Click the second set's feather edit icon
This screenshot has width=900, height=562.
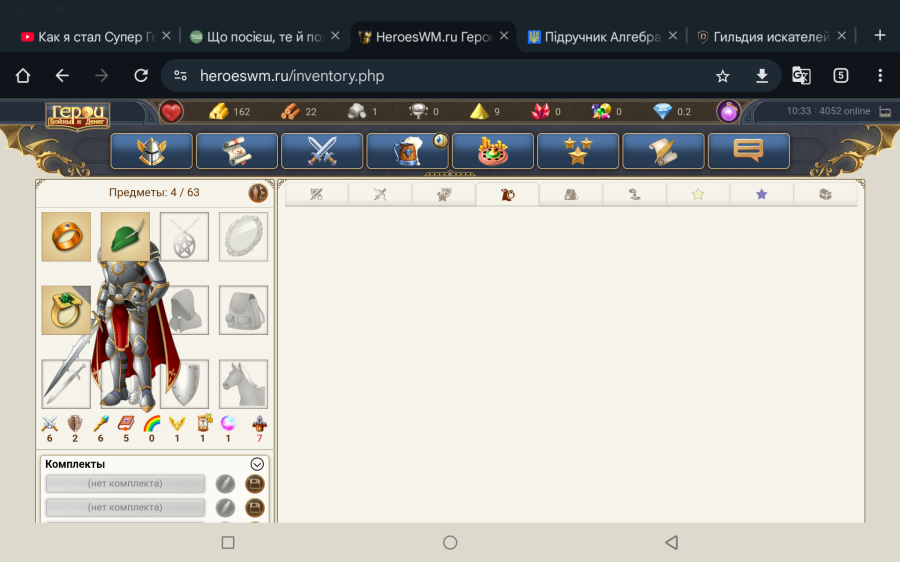[x=225, y=508]
